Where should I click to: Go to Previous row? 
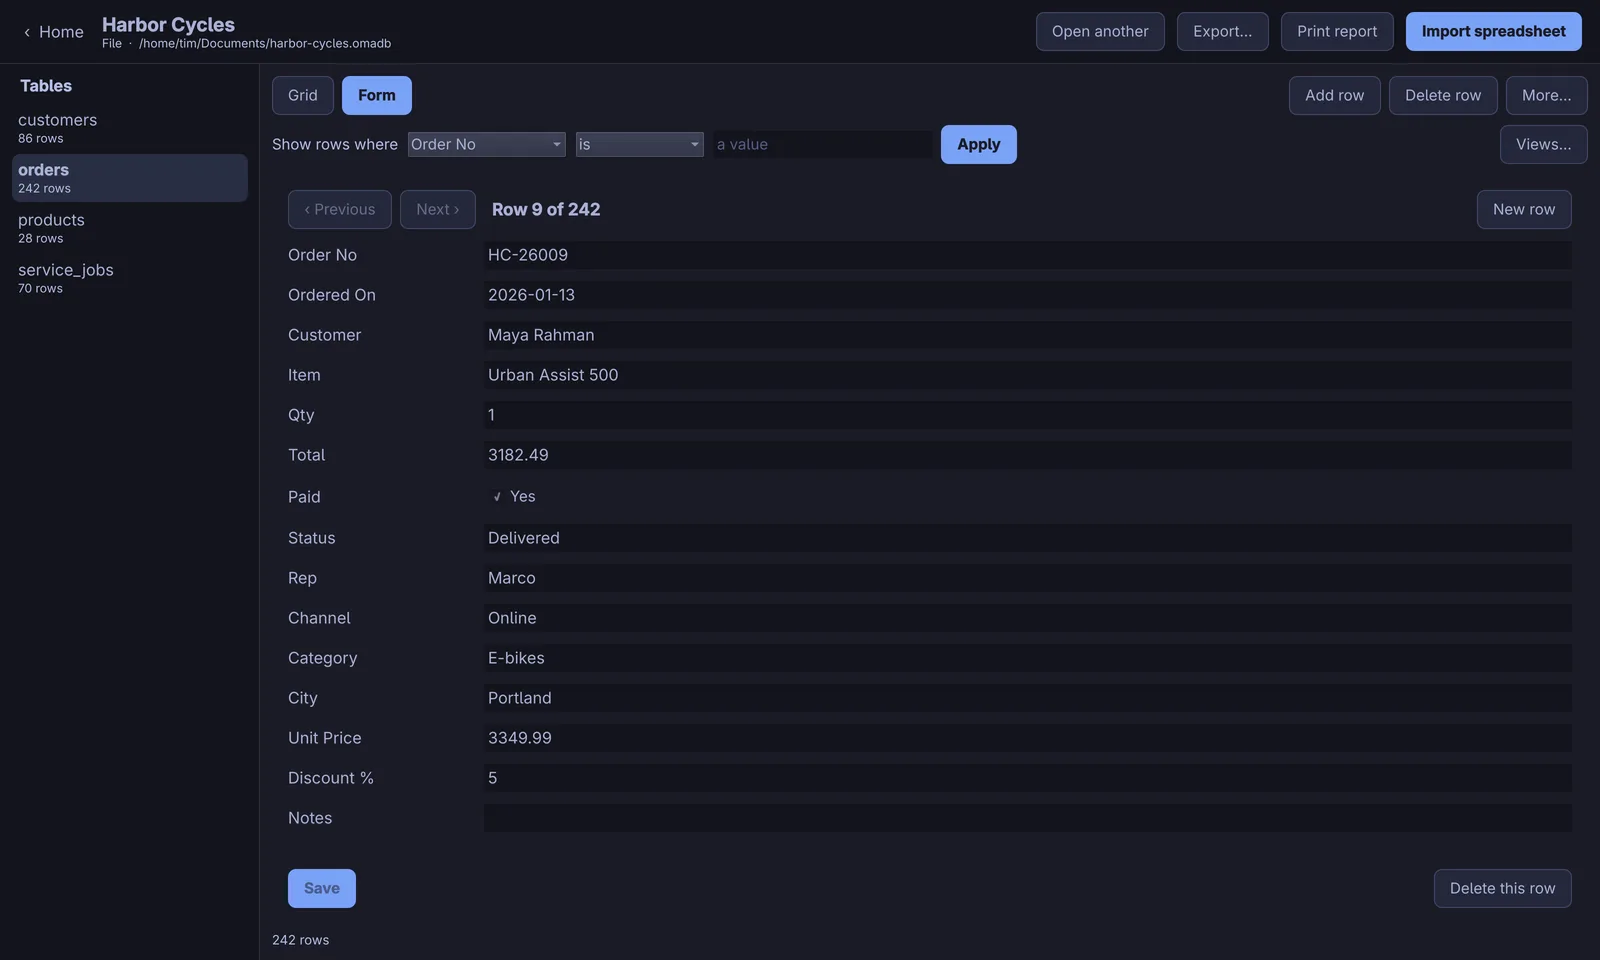coord(340,209)
